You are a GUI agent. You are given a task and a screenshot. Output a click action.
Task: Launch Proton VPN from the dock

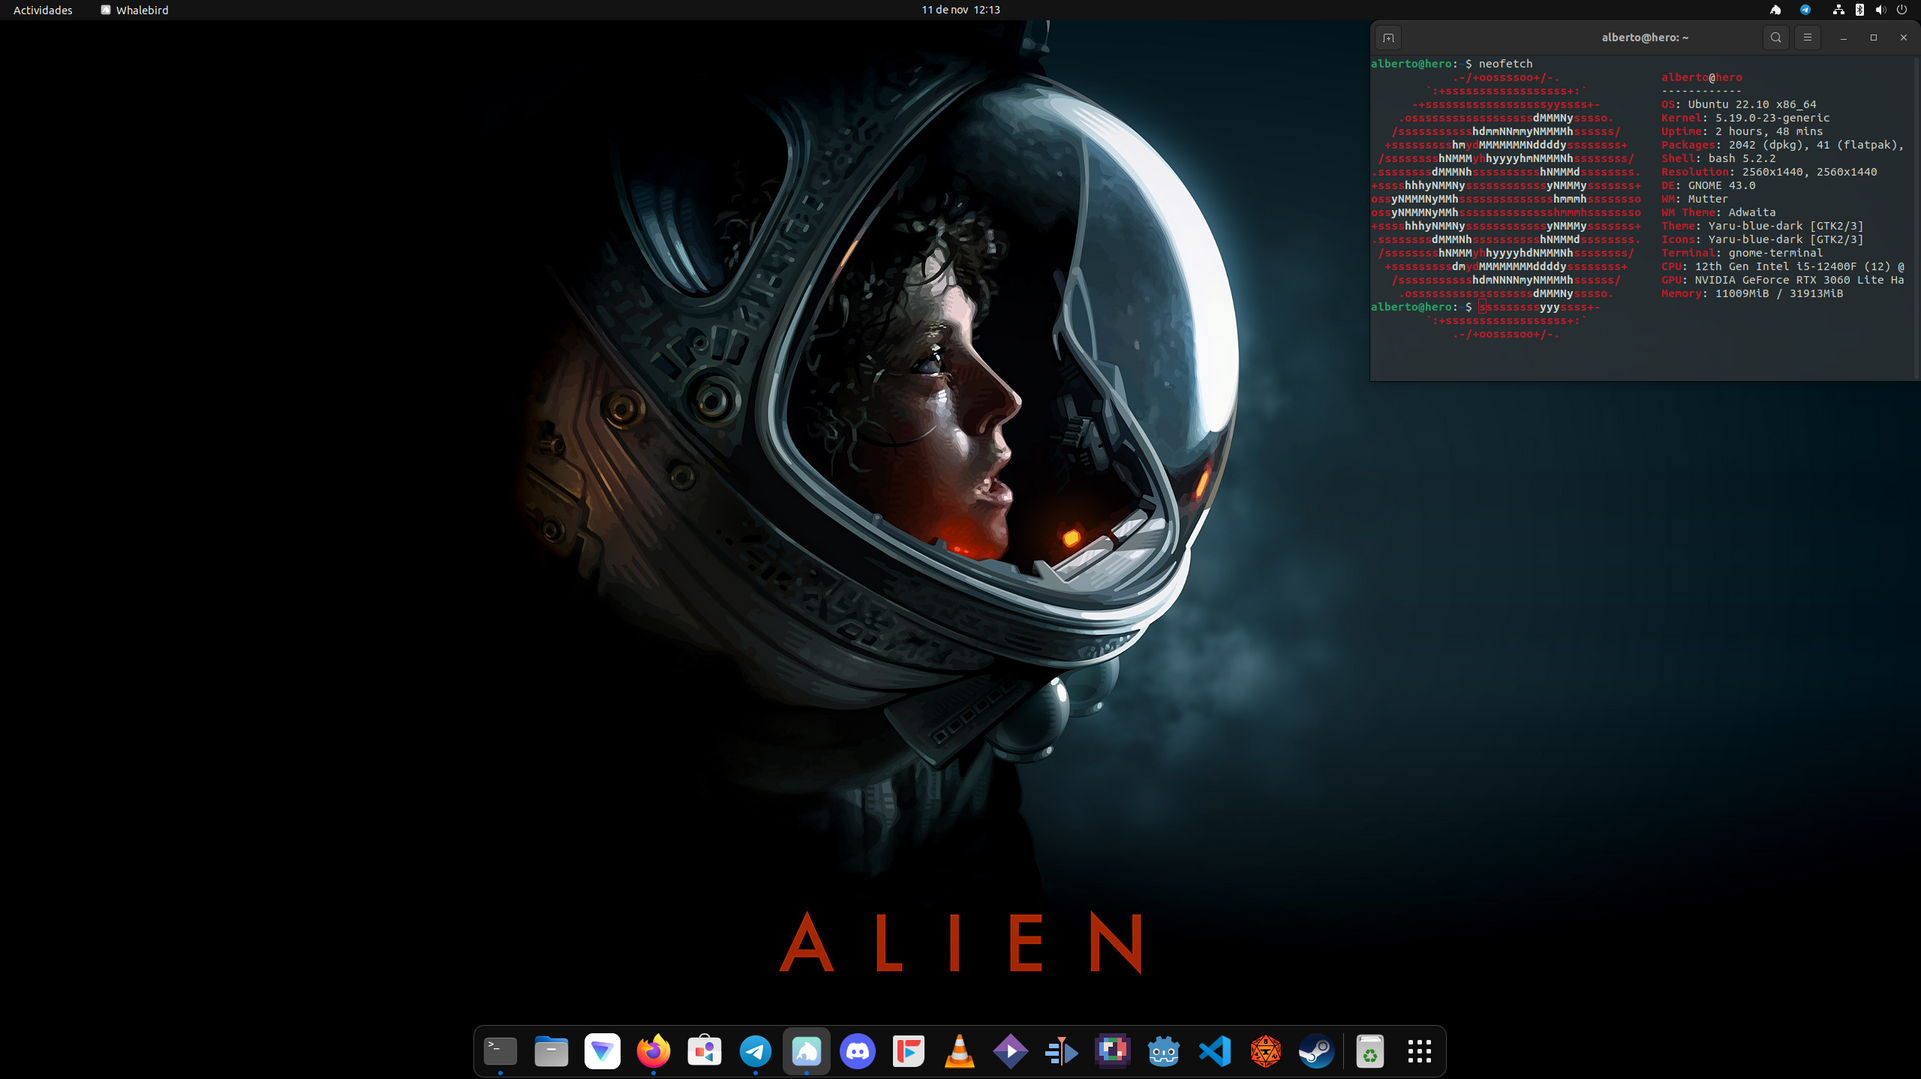pyautogui.click(x=602, y=1051)
